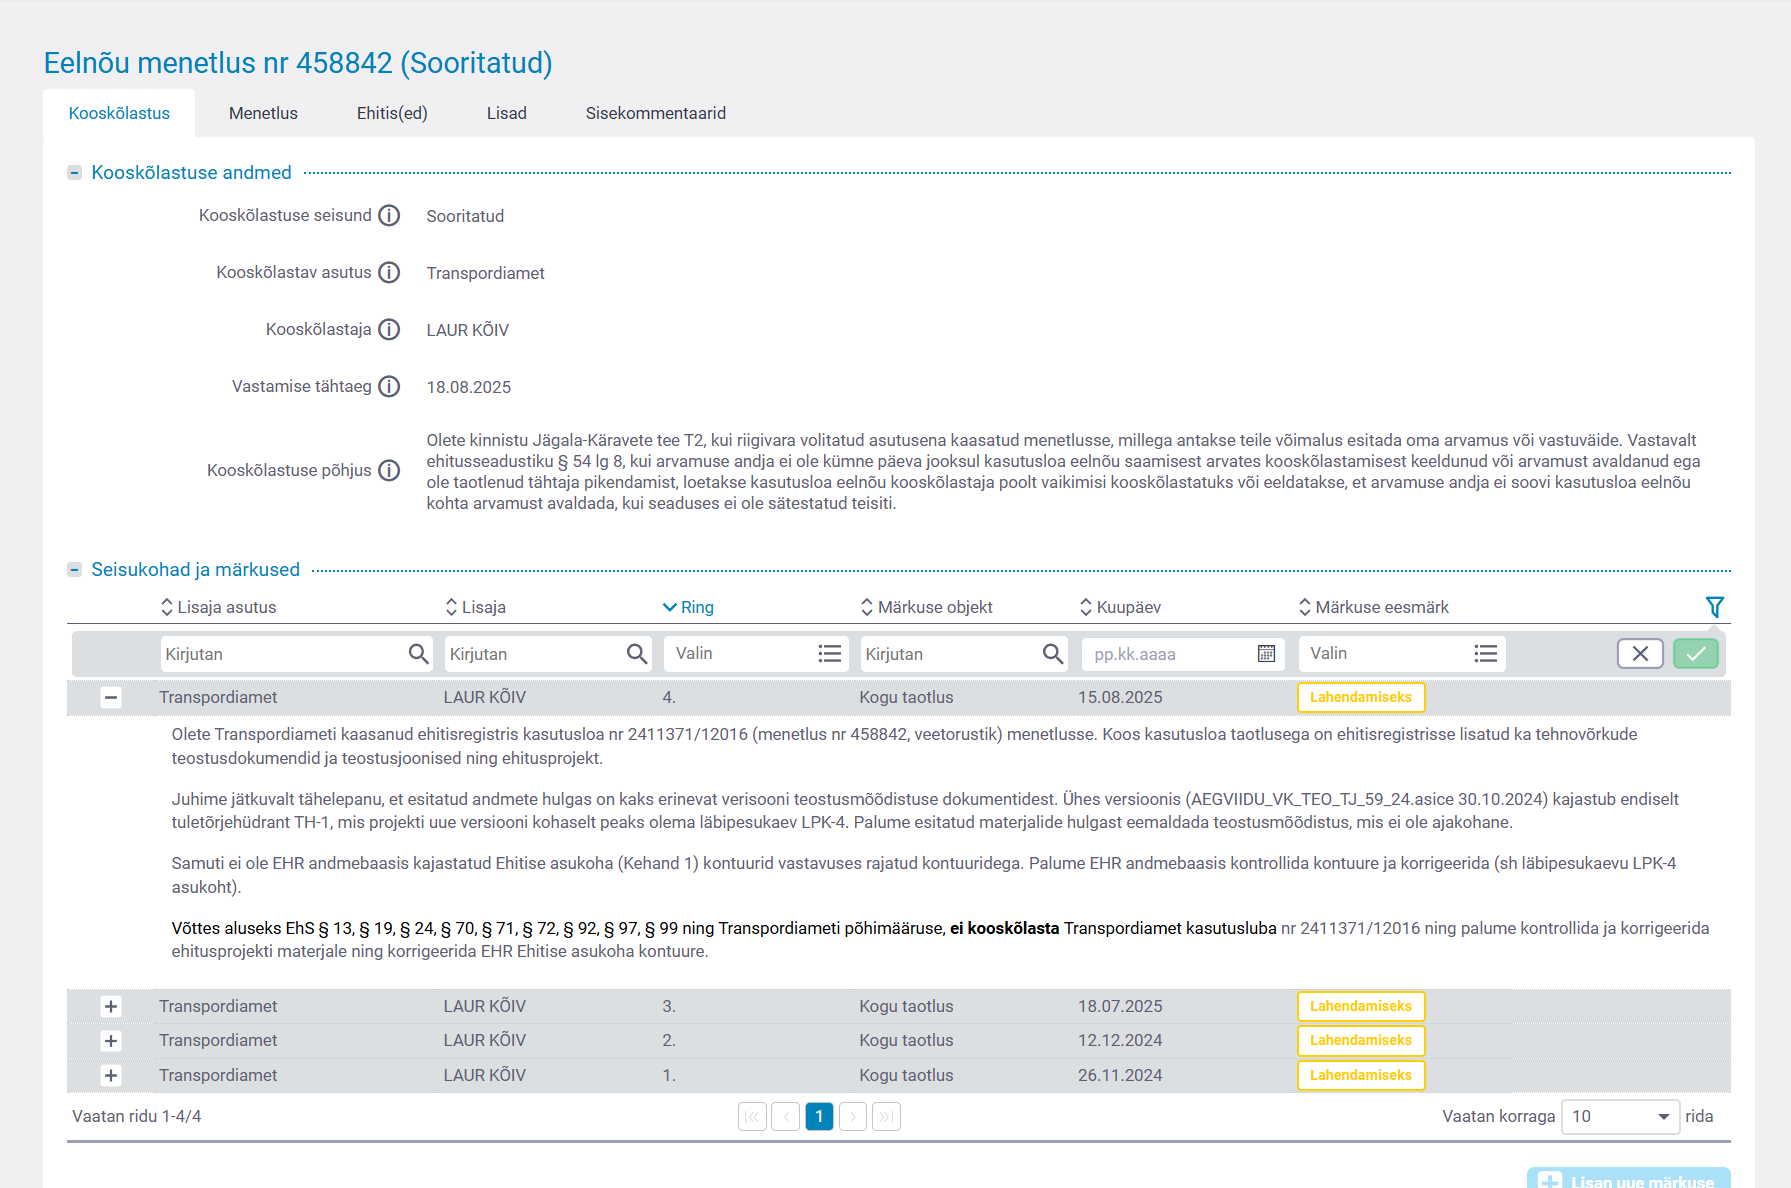Image resolution: width=1791 pixels, height=1188 pixels.
Task: Sort by Lisaja column
Action: [475, 607]
